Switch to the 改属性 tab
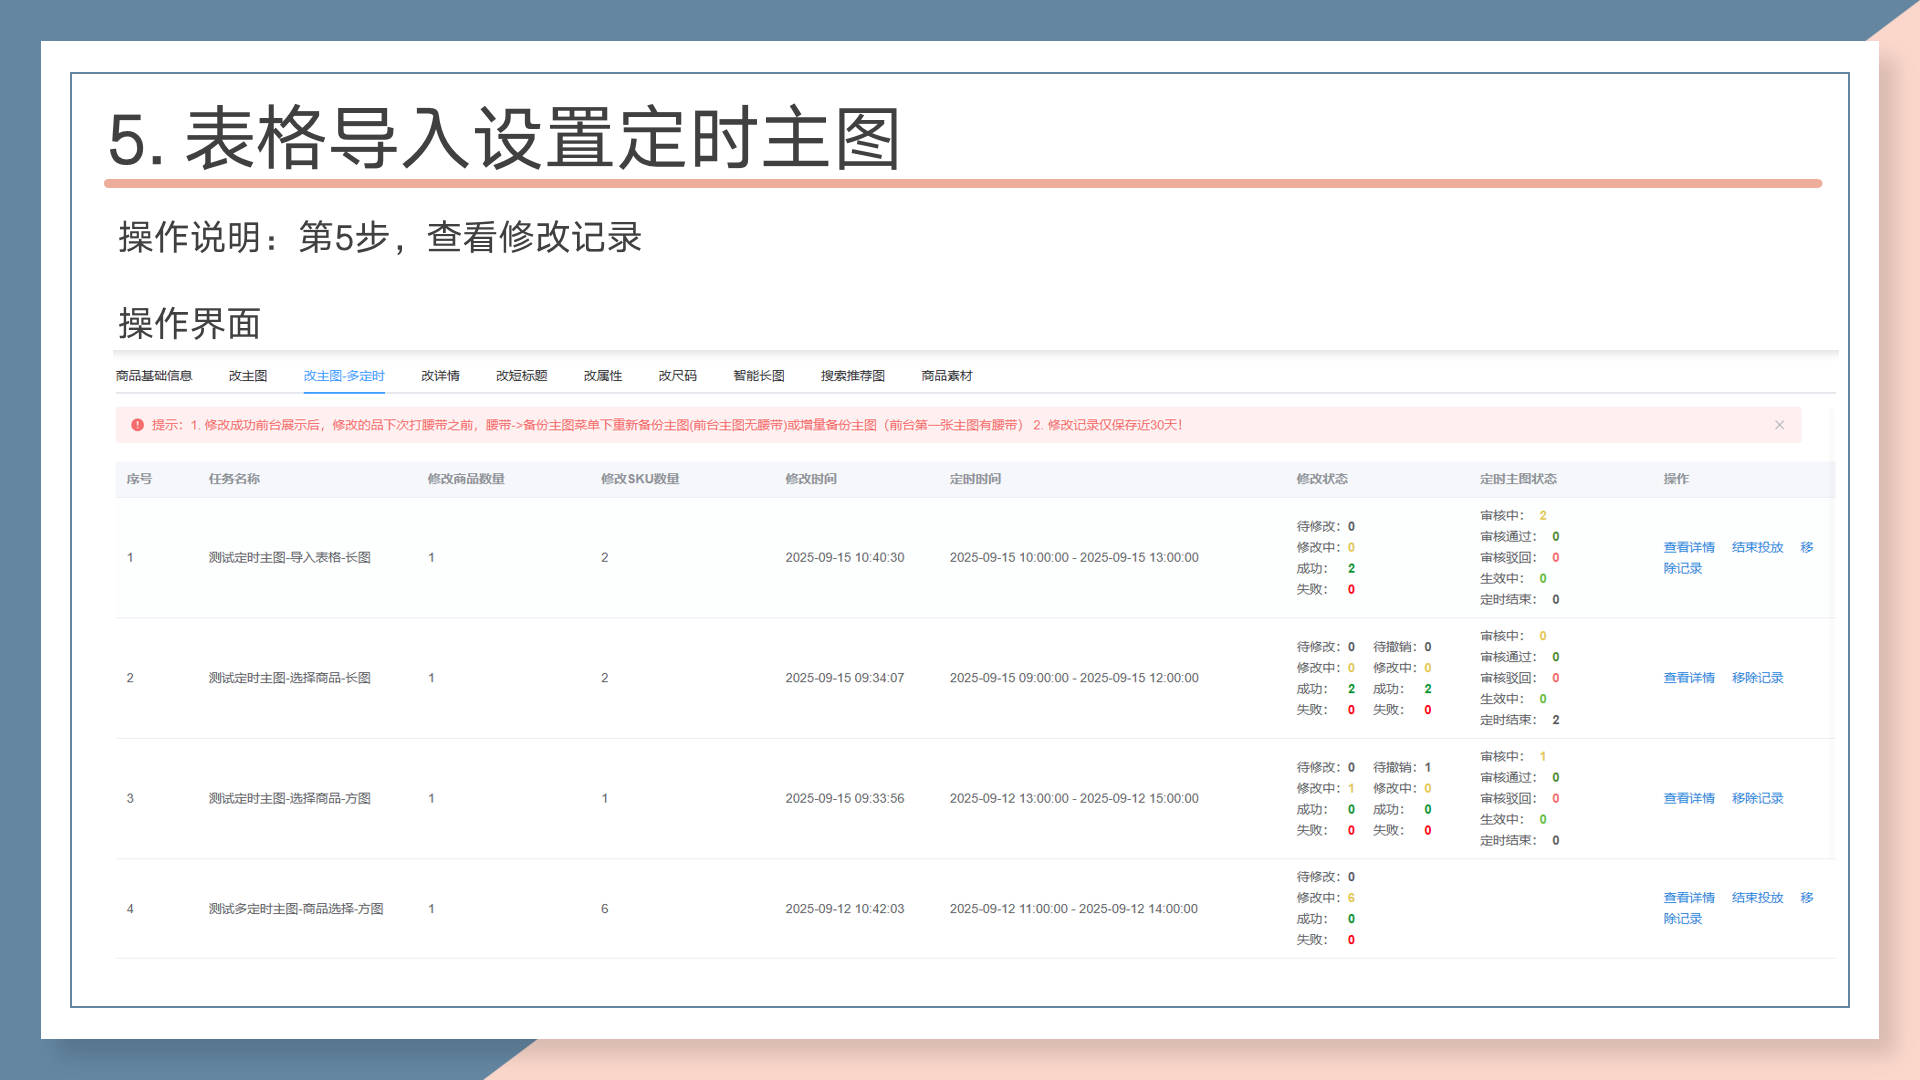Viewport: 1920px width, 1080px height. click(x=603, y=376)
